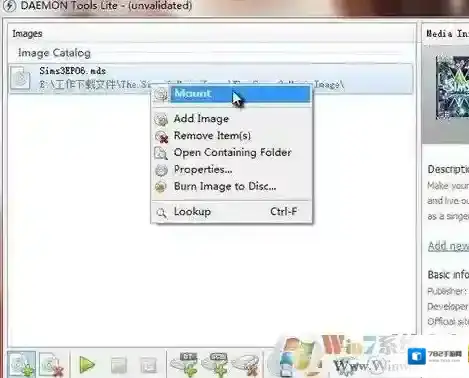Image resolution: width=469 pixels, height=378 pixels.
Task: Click the DAEMON Tools lightning title icon
Action: click(x=10, y=6)
